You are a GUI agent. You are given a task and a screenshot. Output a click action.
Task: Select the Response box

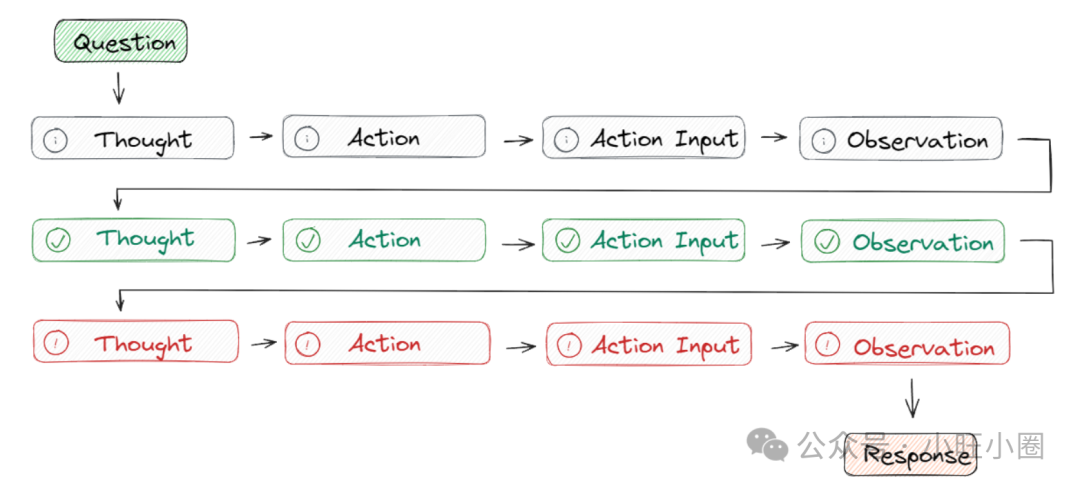910,457
